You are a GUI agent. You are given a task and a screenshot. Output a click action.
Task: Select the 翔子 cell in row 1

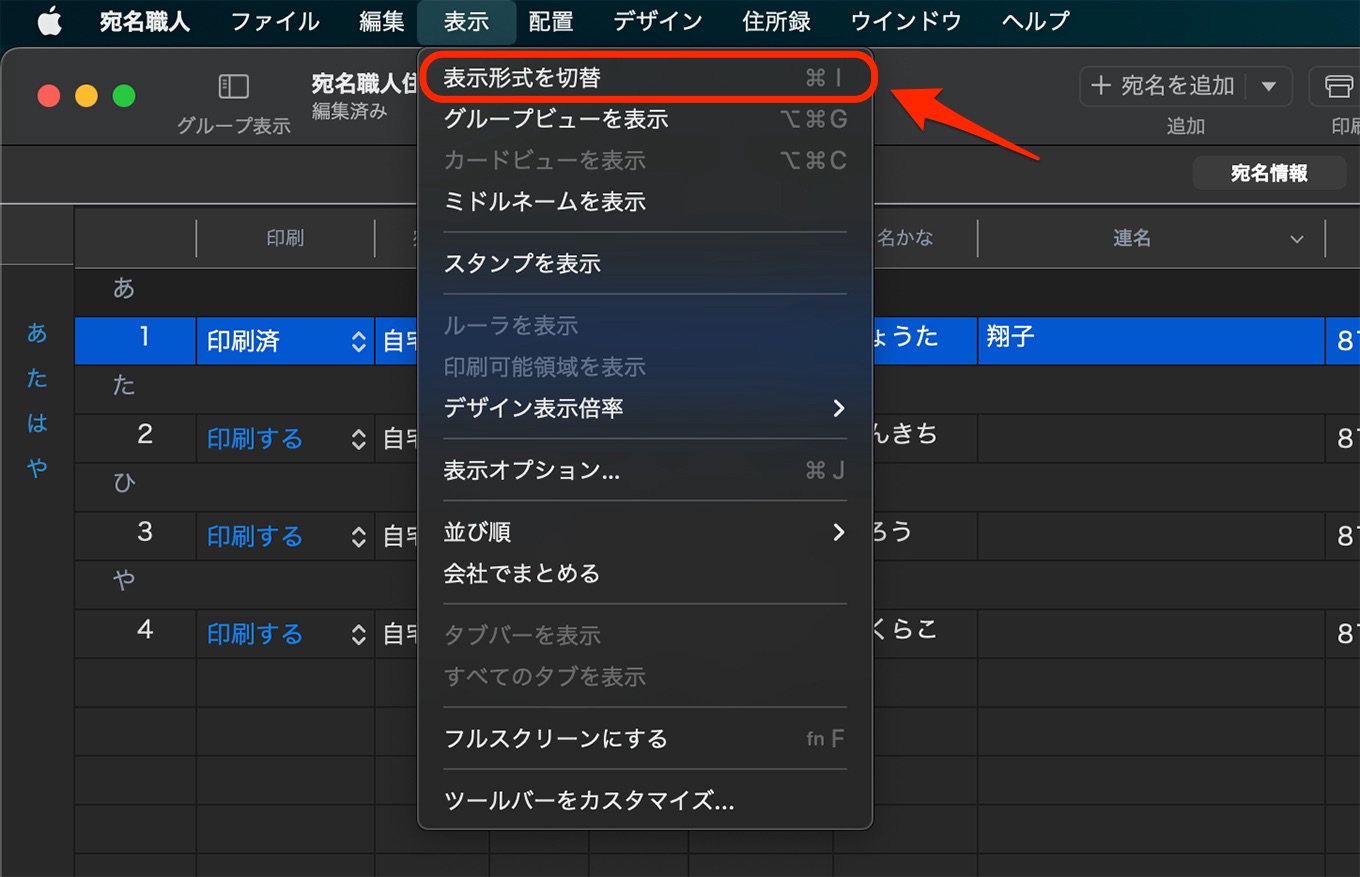(1151, 340)
